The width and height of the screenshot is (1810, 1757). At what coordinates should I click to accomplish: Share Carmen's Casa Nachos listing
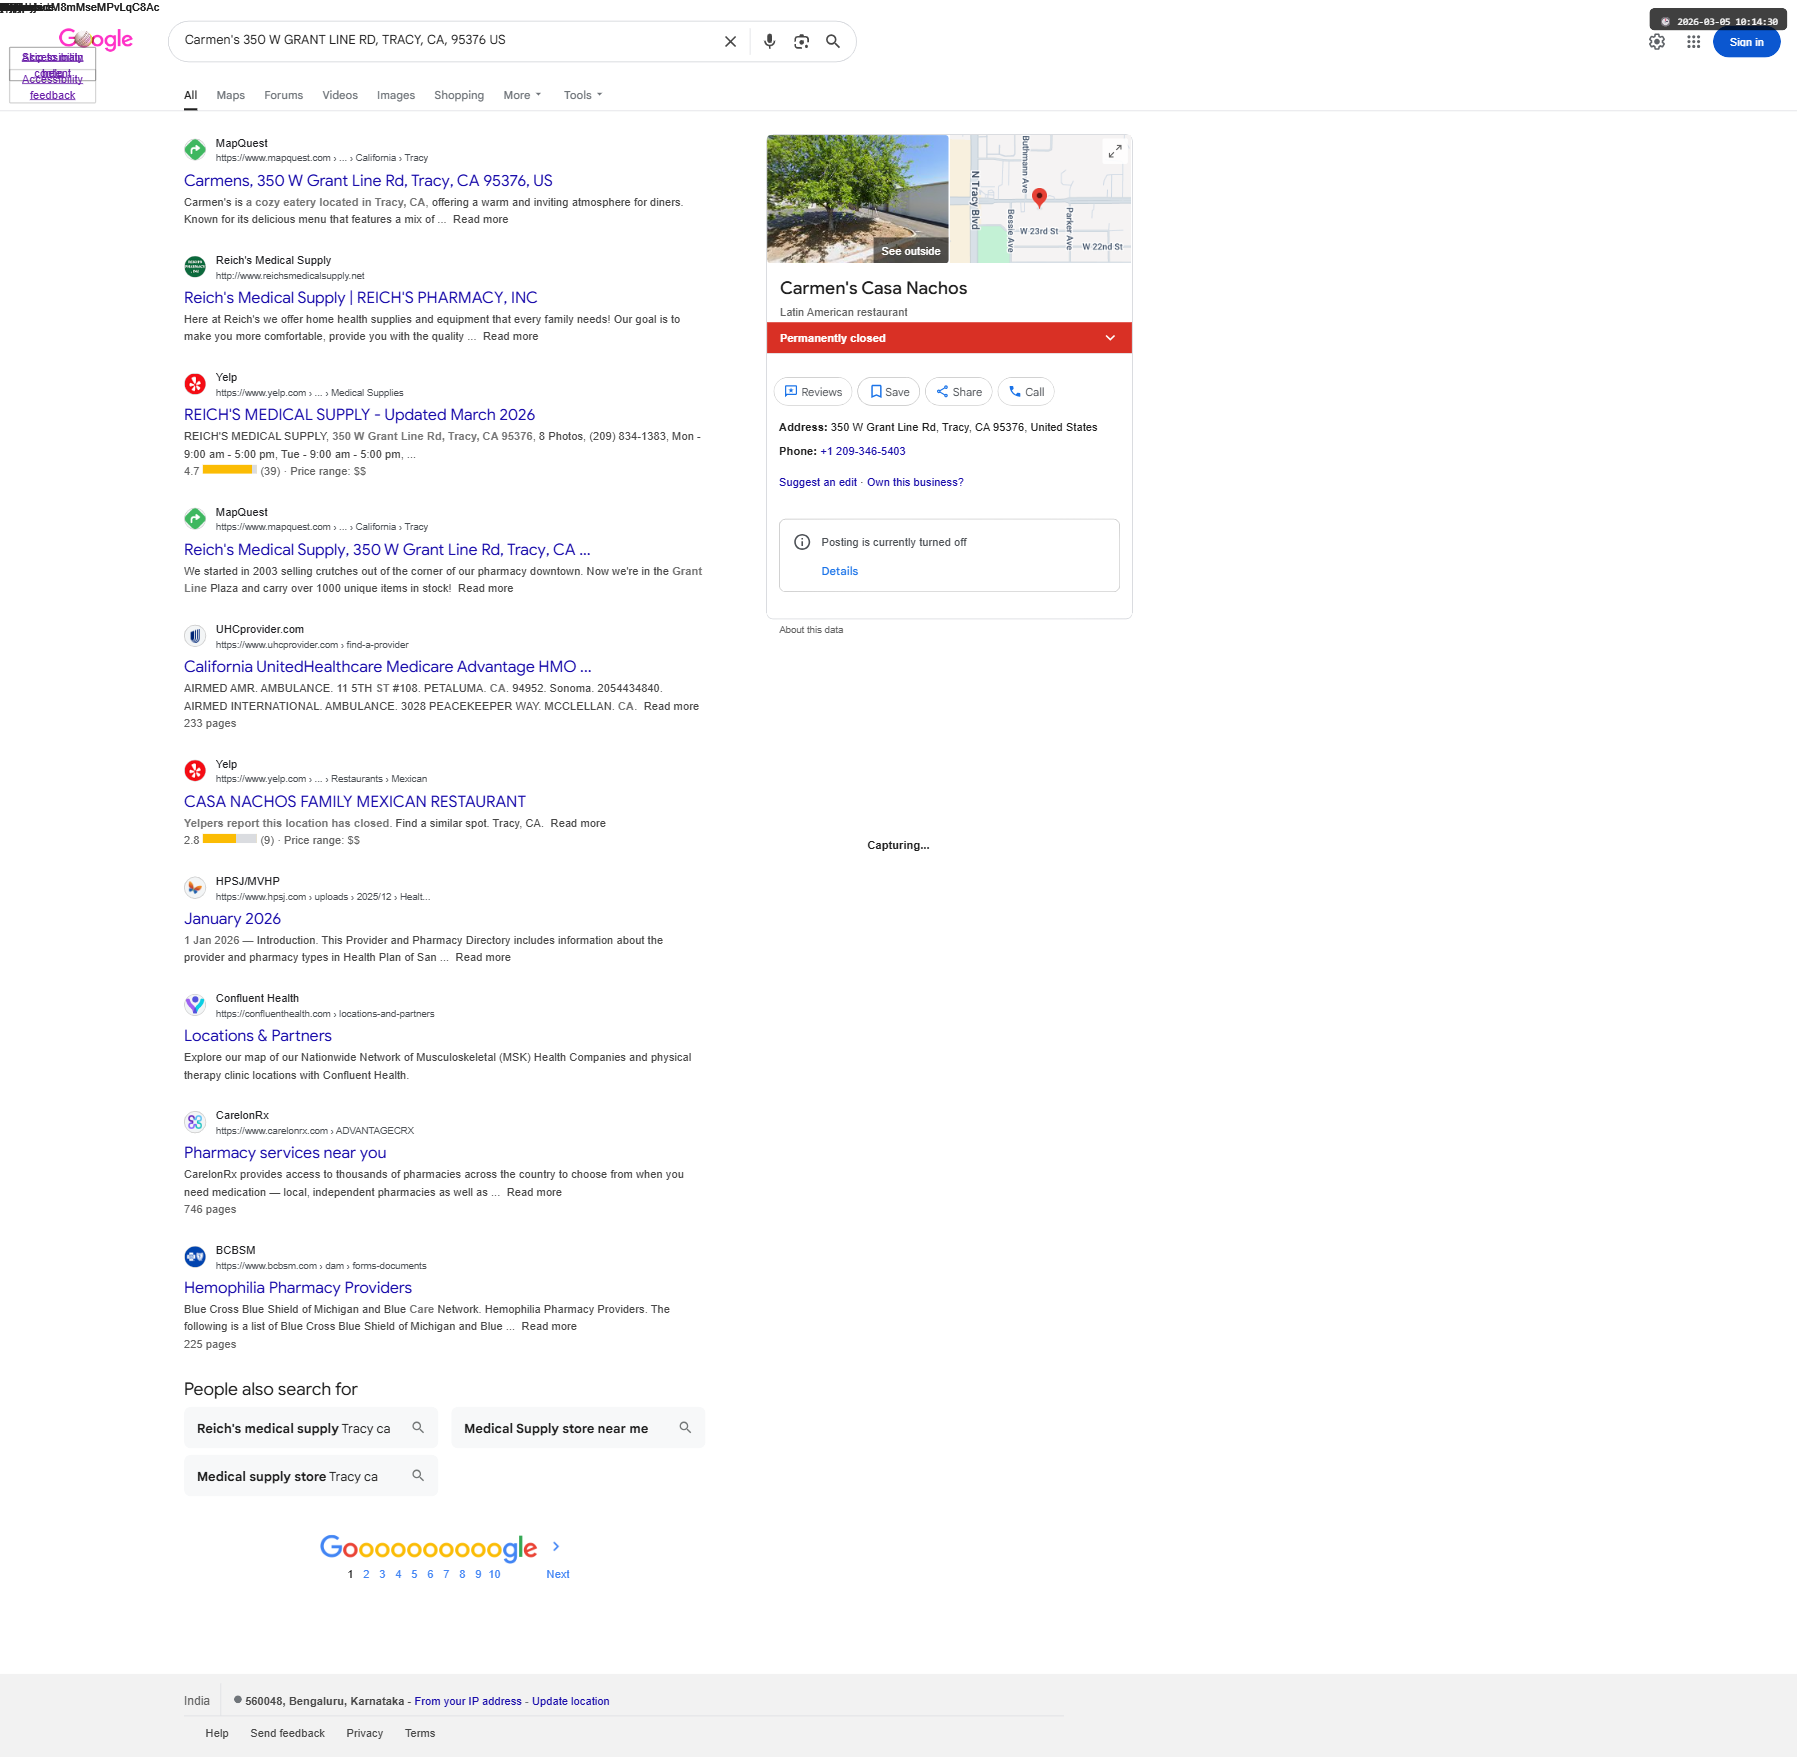959,392
